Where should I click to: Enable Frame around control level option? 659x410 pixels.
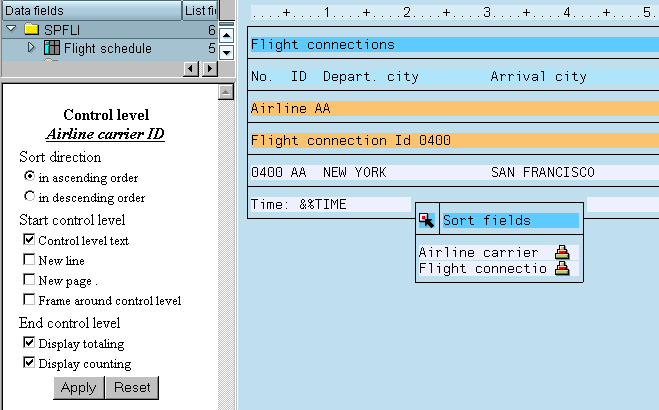[x=29, y=300]
